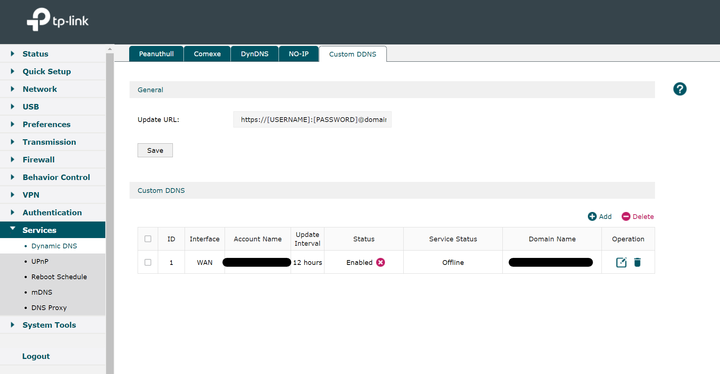Viewport: 720px width, 374px height.
Task: Click the red X status icon
Action: (380, 262)
